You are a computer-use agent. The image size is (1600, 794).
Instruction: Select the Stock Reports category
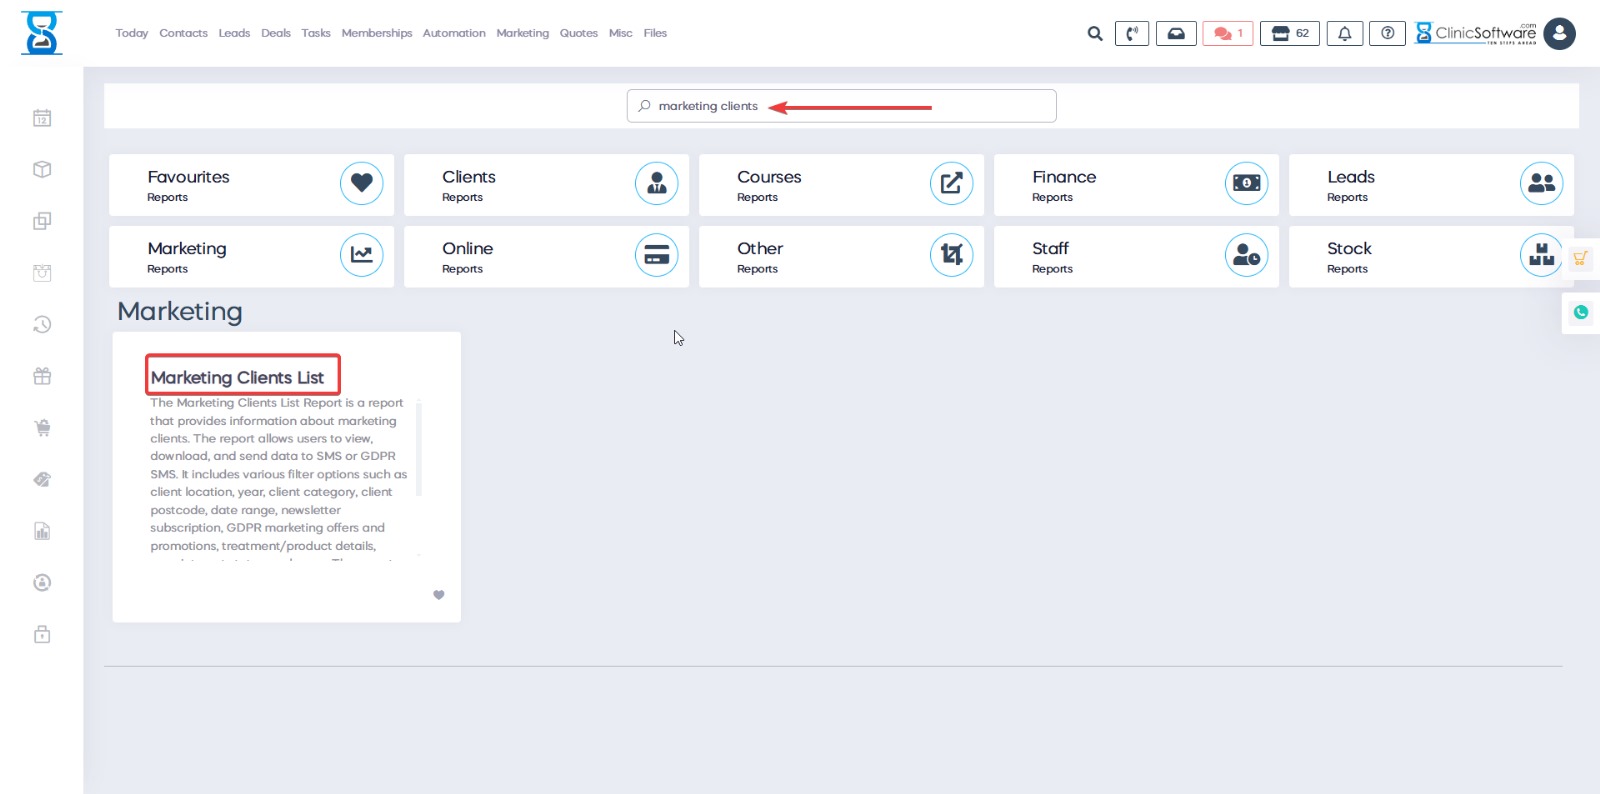1430,257
